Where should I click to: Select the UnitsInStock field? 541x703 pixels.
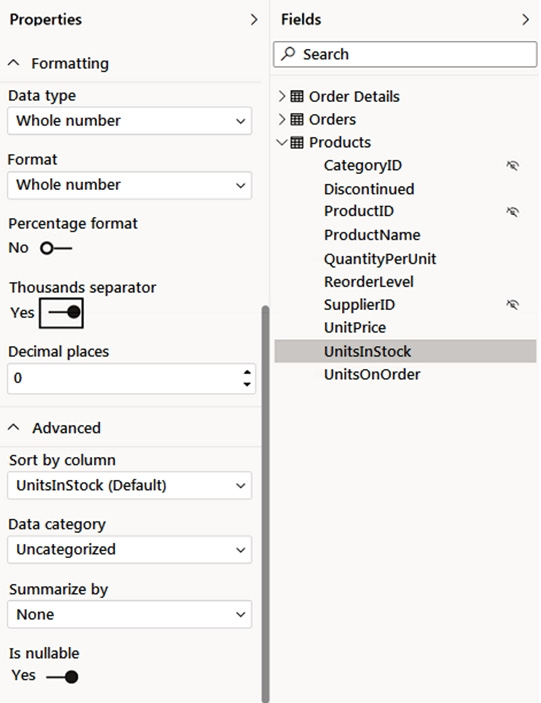(x=405, y=351)
